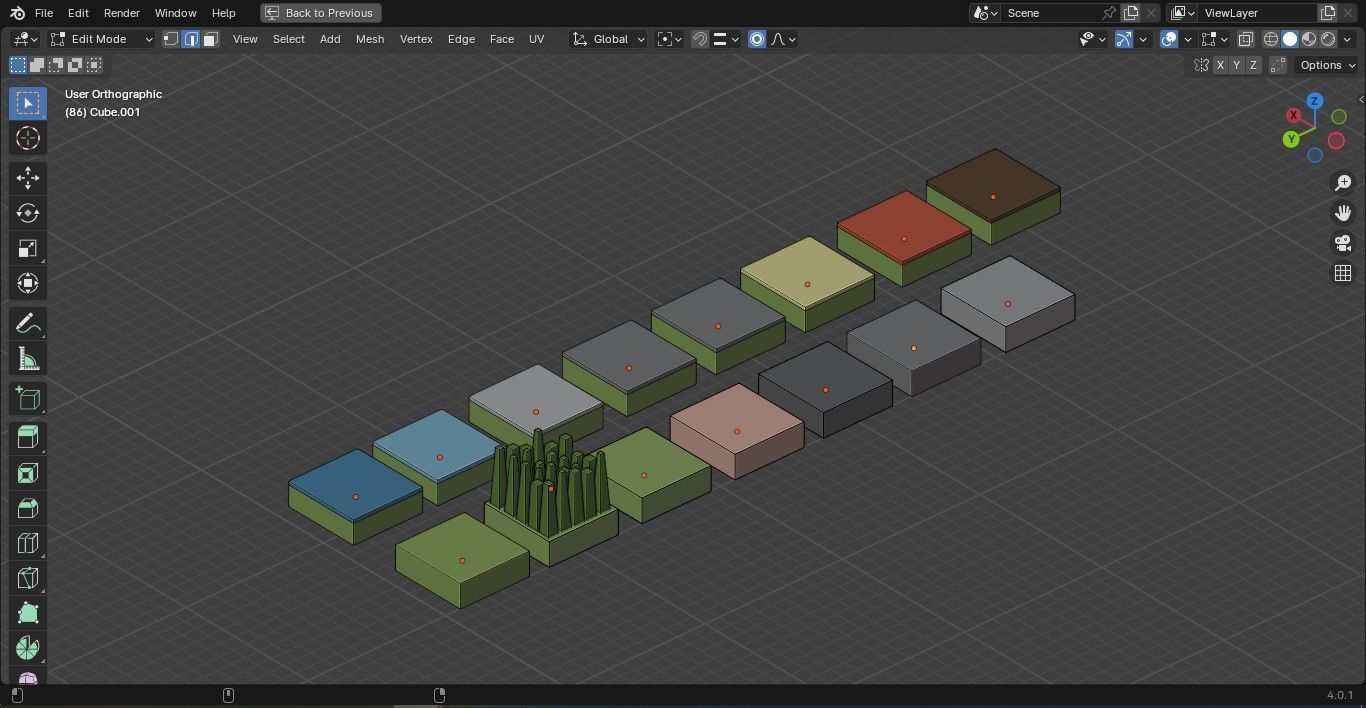Viewport: 1366px width, 708px height.
Task: Switch to material preview shading
Action: 1309,39
